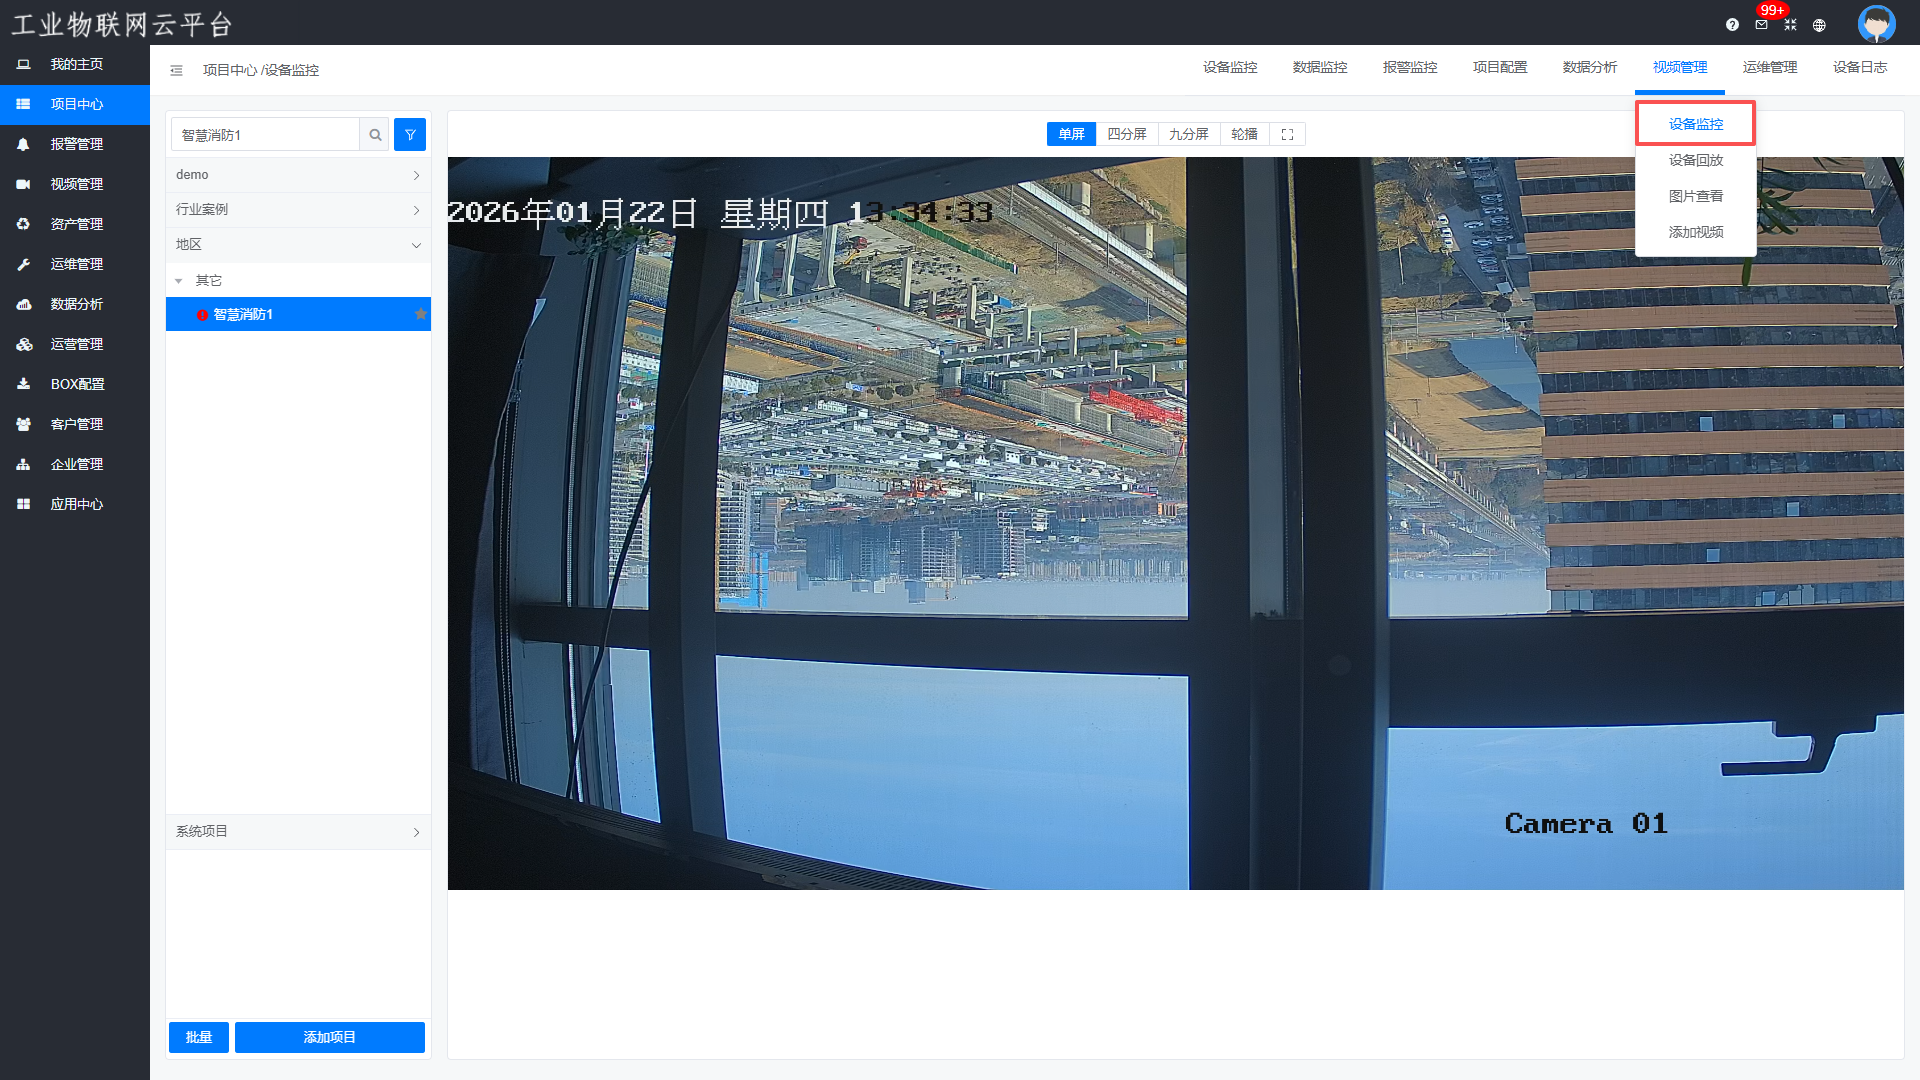Click the blue filter funnel icon
Image resolution: width=1920 pixels, height=1080 pixels.
click(x=410, y=135)
